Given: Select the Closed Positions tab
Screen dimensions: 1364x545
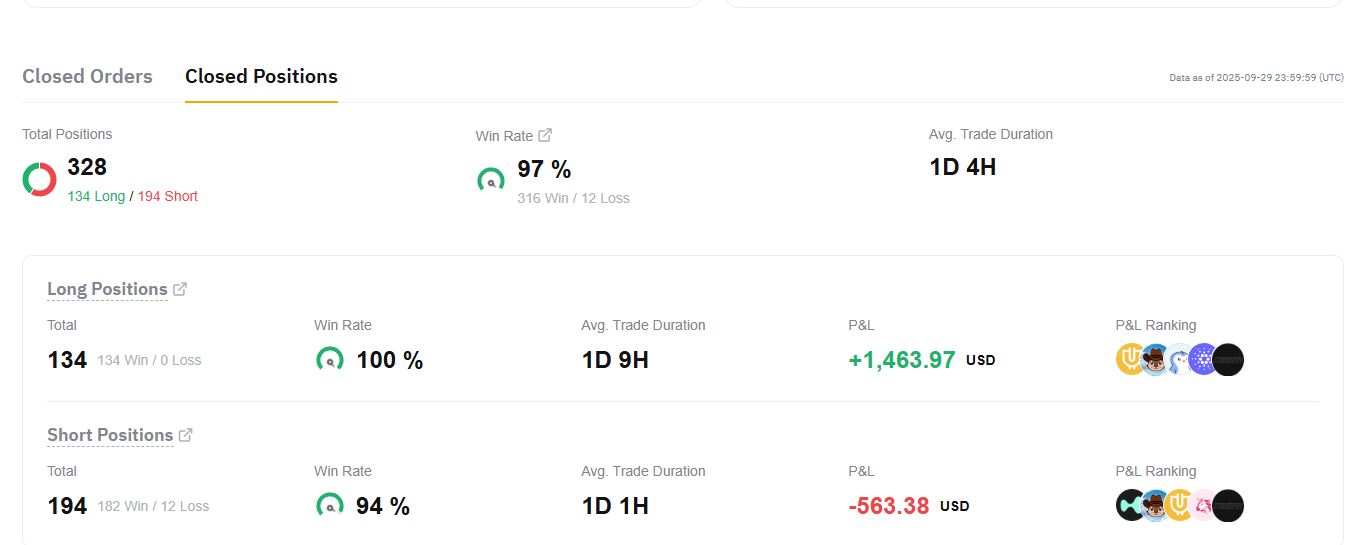Looking at the screenshot, I should pyautogui.click(x=261, y=77).
